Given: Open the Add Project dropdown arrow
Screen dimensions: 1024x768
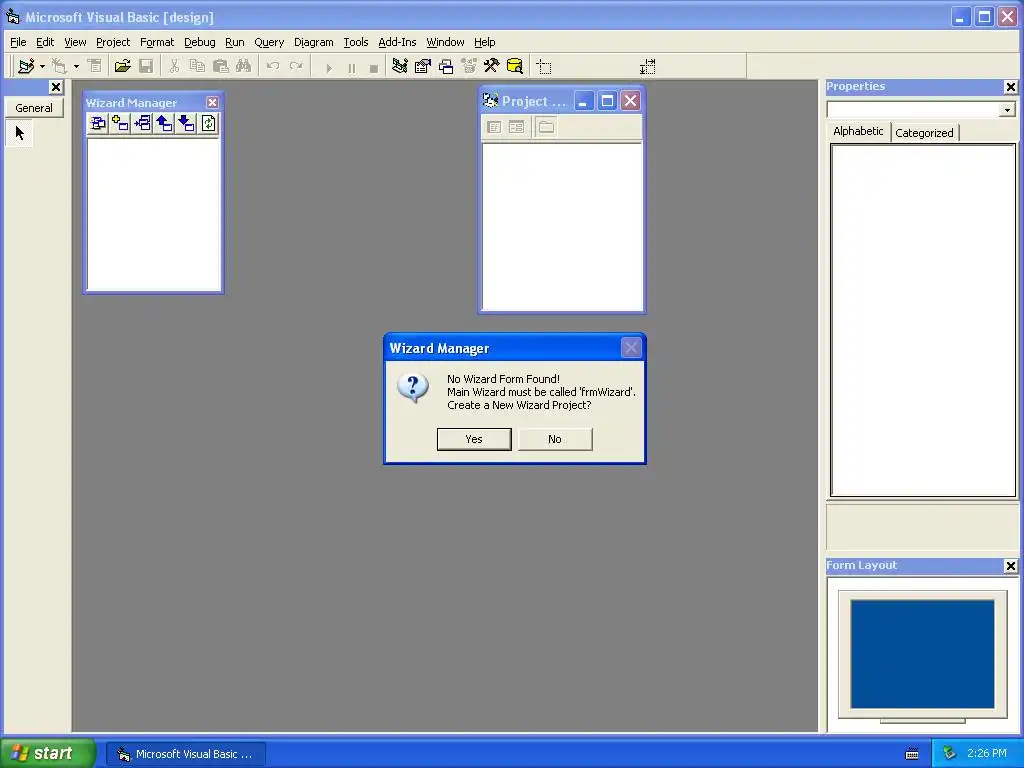Looking at the screenshot, I should point(42,66).
